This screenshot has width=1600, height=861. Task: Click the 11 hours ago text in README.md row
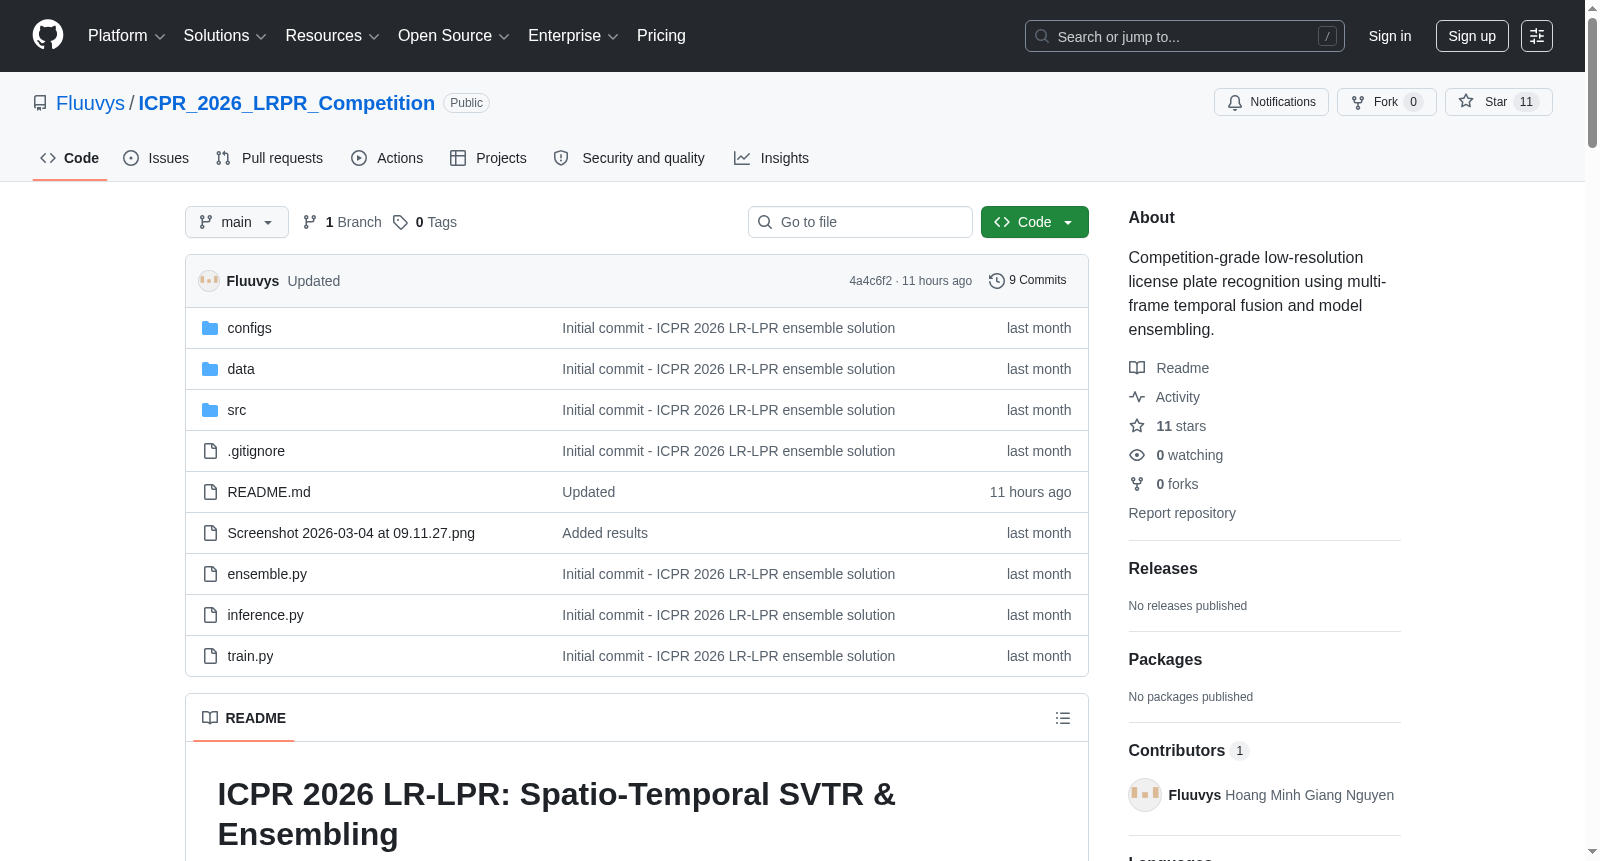(x=1030, y=492)
